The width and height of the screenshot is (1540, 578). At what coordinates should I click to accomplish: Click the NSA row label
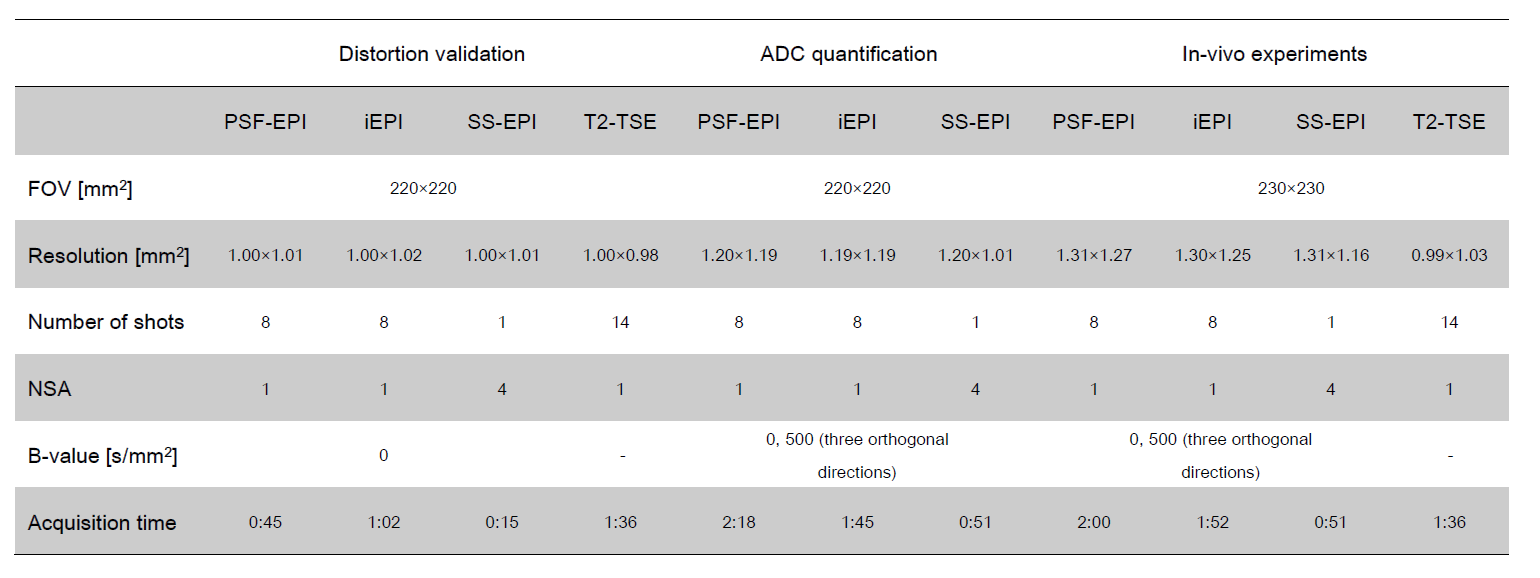[50, 389]
